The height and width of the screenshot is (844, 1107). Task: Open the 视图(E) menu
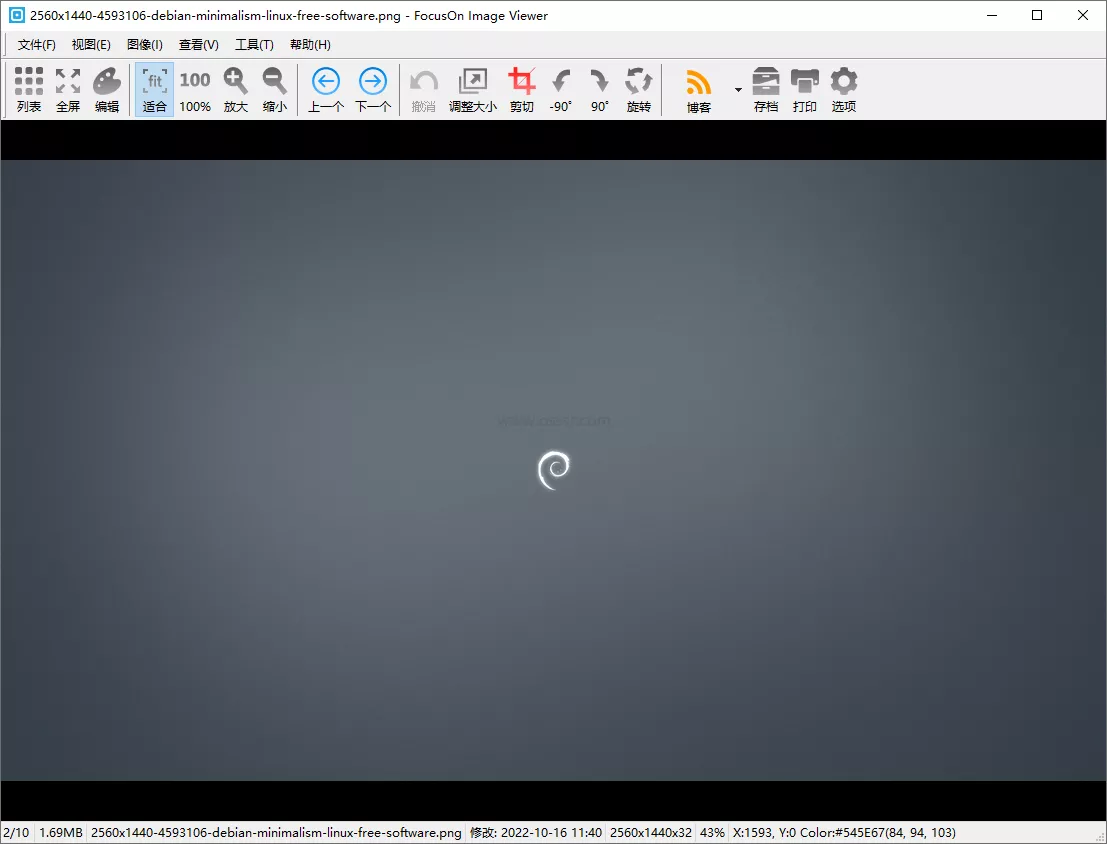[x=91, y=44]
